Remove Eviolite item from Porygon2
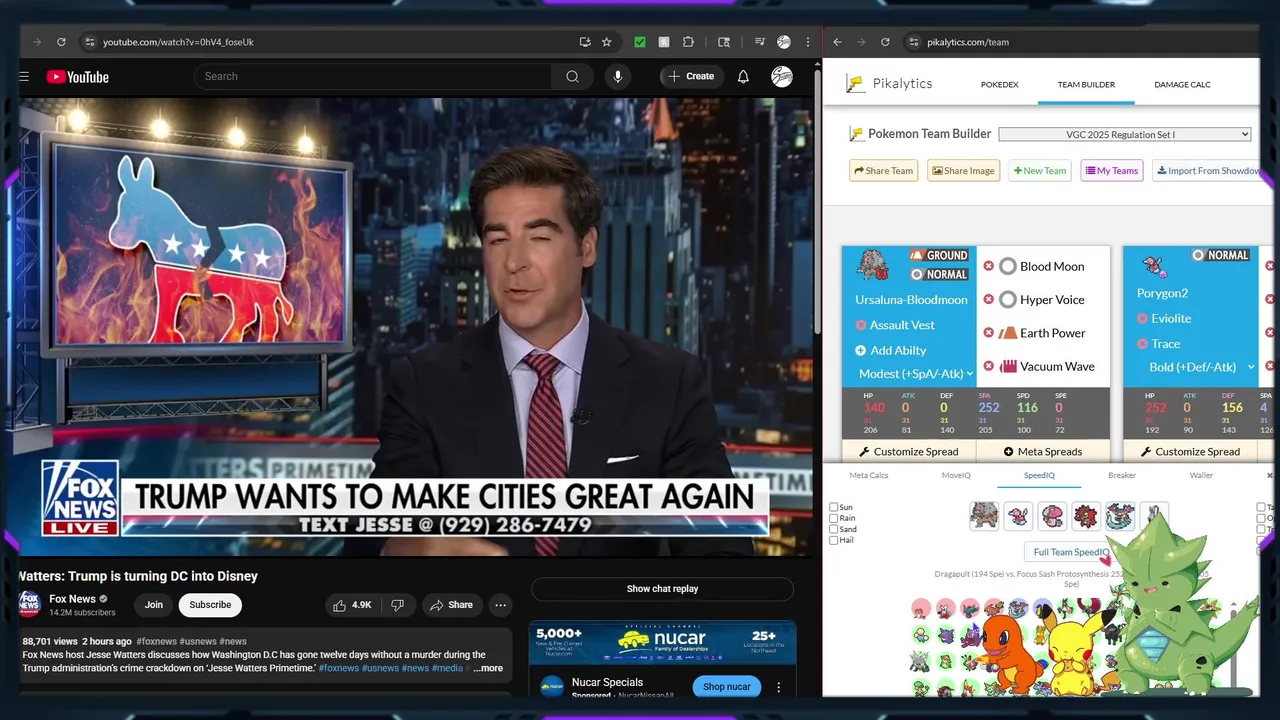 click(x=1142, y=319)
